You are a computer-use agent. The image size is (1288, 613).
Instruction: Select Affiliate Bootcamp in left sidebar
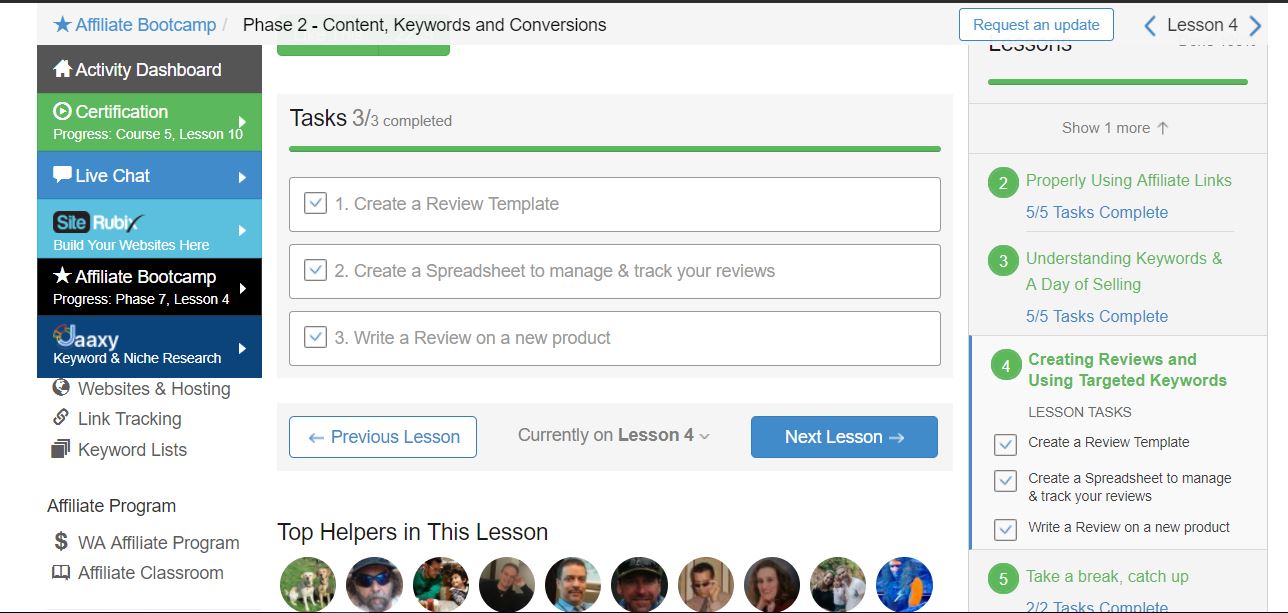pos(149,285)
